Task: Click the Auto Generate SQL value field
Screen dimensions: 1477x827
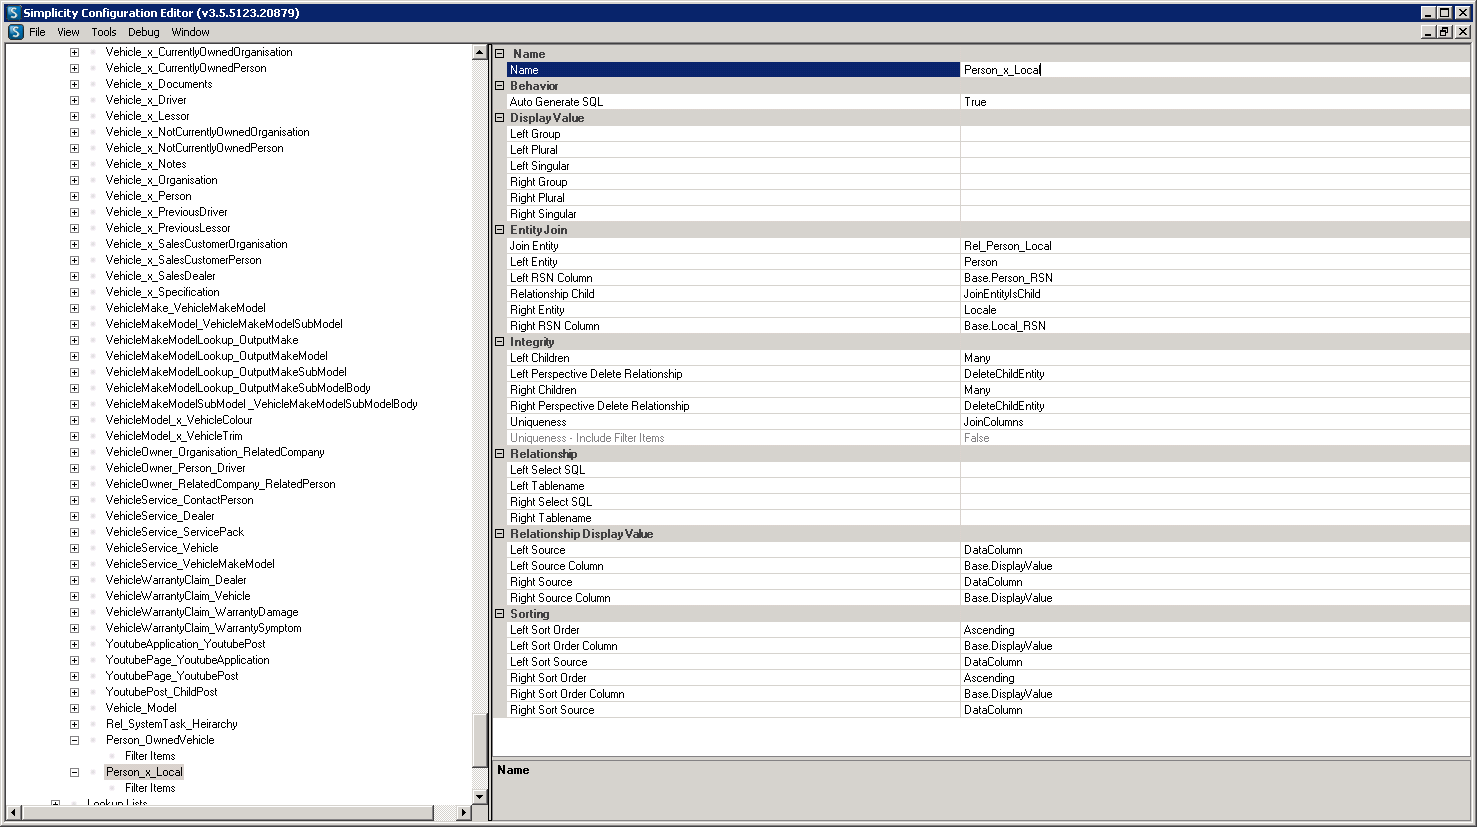Action: (x=1213, y=102)
